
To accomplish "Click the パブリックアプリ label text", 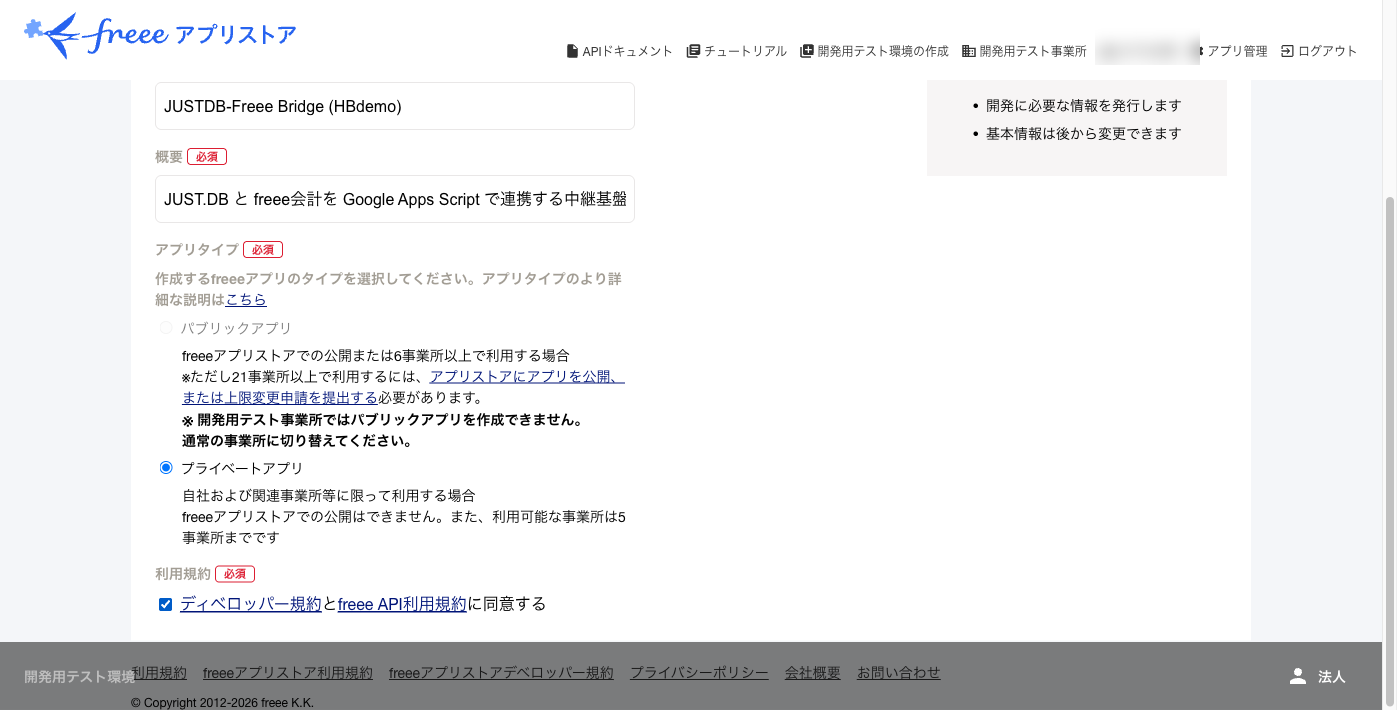I will click(x=237, y=328).
